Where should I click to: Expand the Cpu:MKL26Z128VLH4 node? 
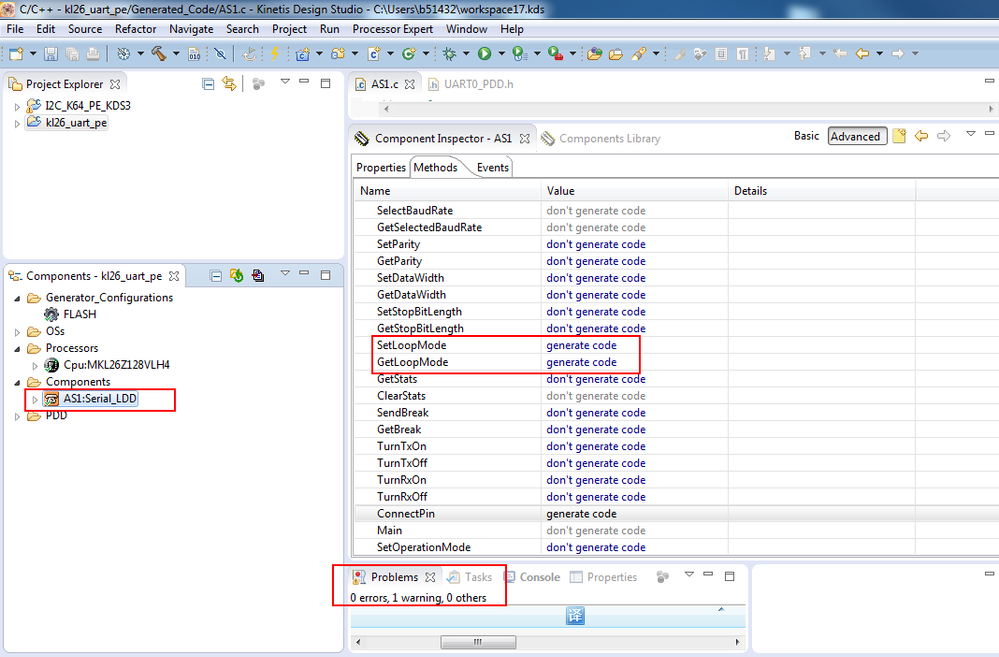[x=35, y=366]
